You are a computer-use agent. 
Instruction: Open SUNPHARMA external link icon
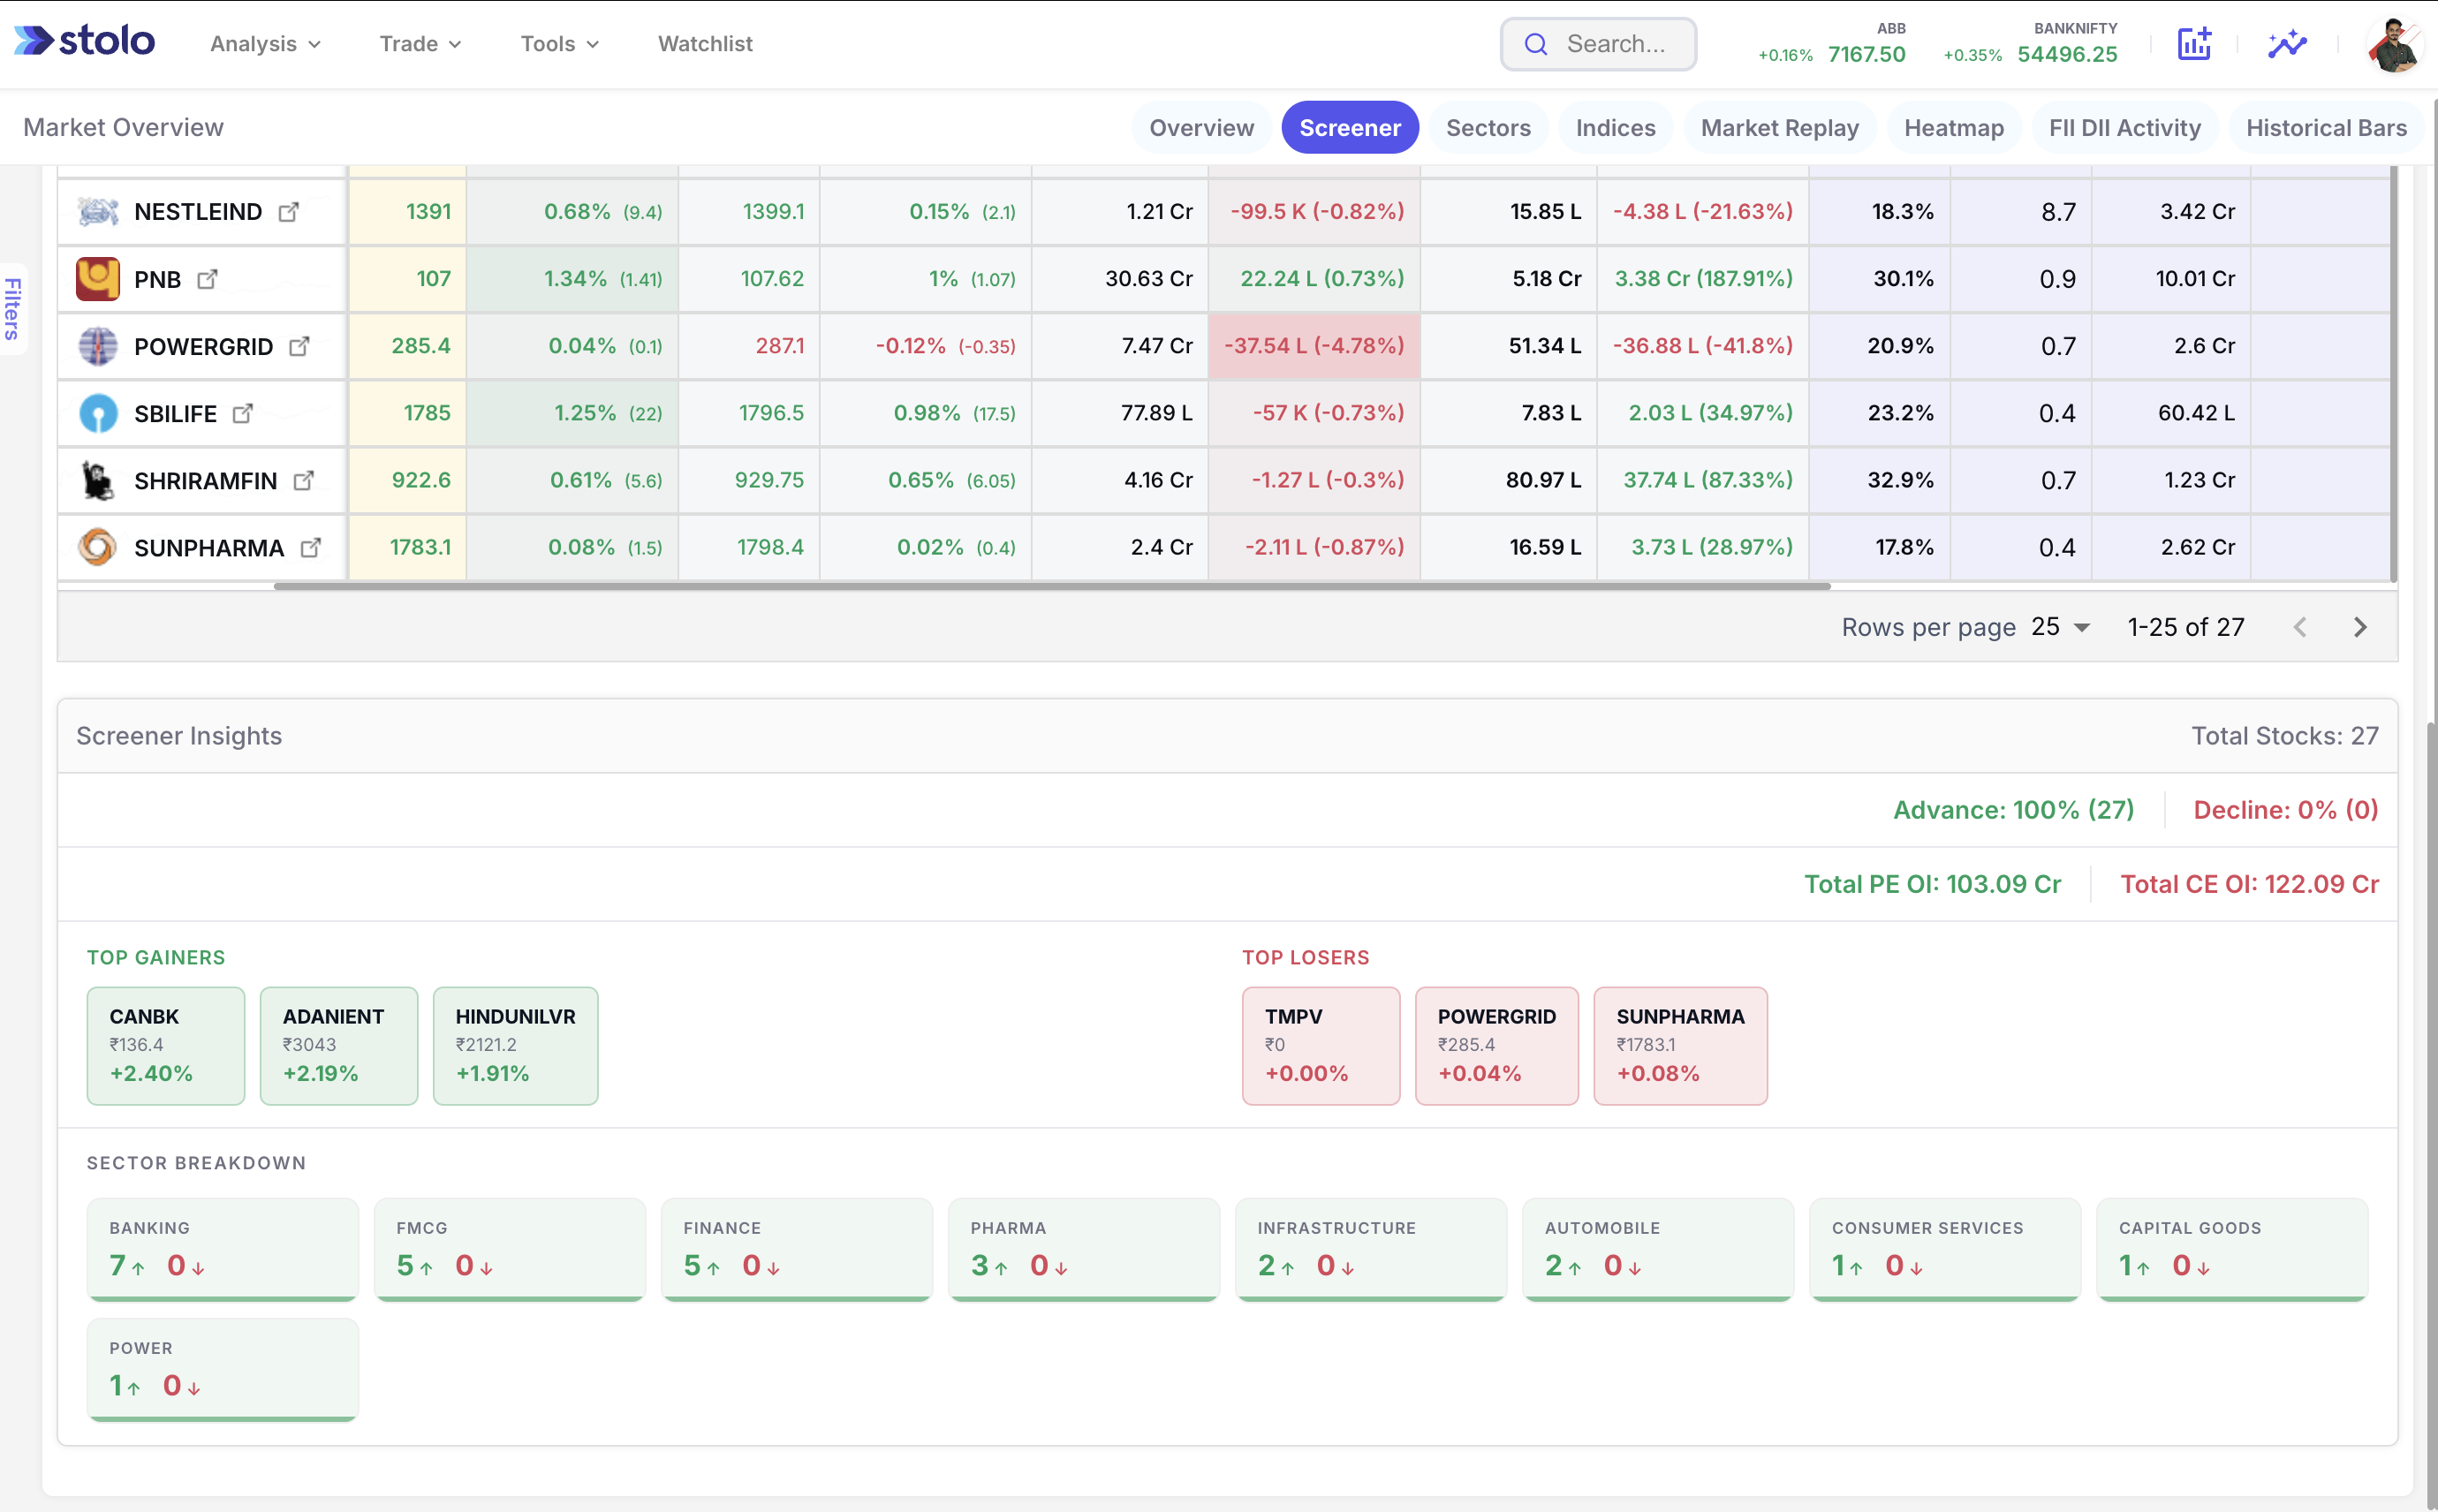[x=311, y=548]
